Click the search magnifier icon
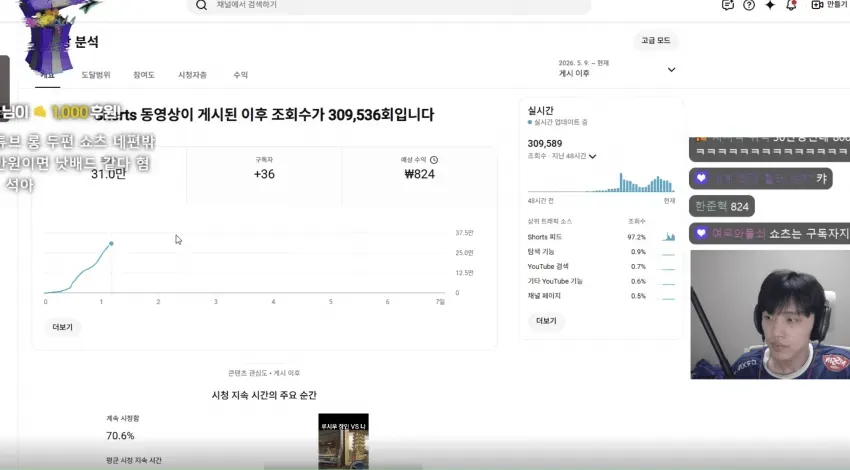 click(x=201, y=5)
